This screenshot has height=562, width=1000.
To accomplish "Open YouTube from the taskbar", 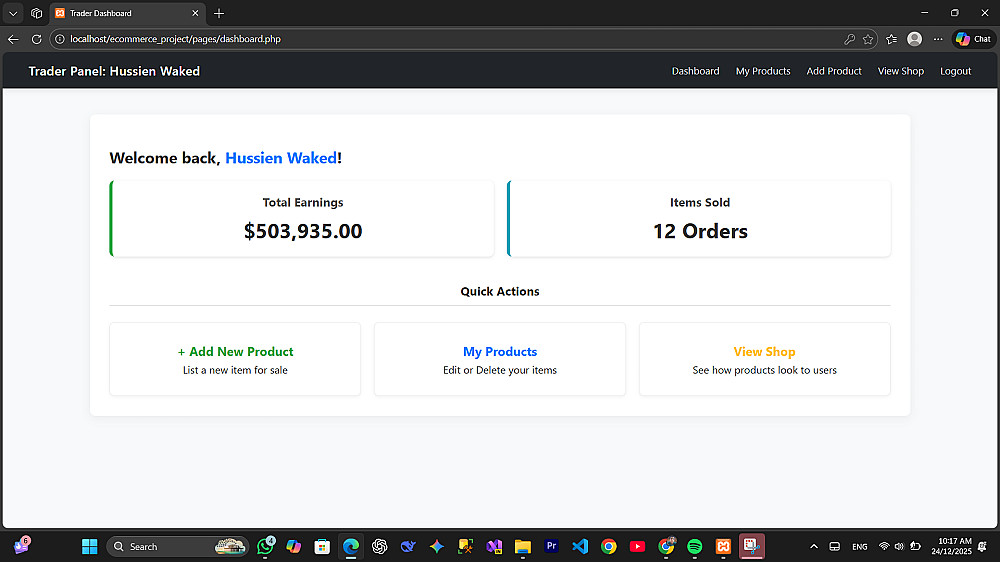I will click(637, 547).
